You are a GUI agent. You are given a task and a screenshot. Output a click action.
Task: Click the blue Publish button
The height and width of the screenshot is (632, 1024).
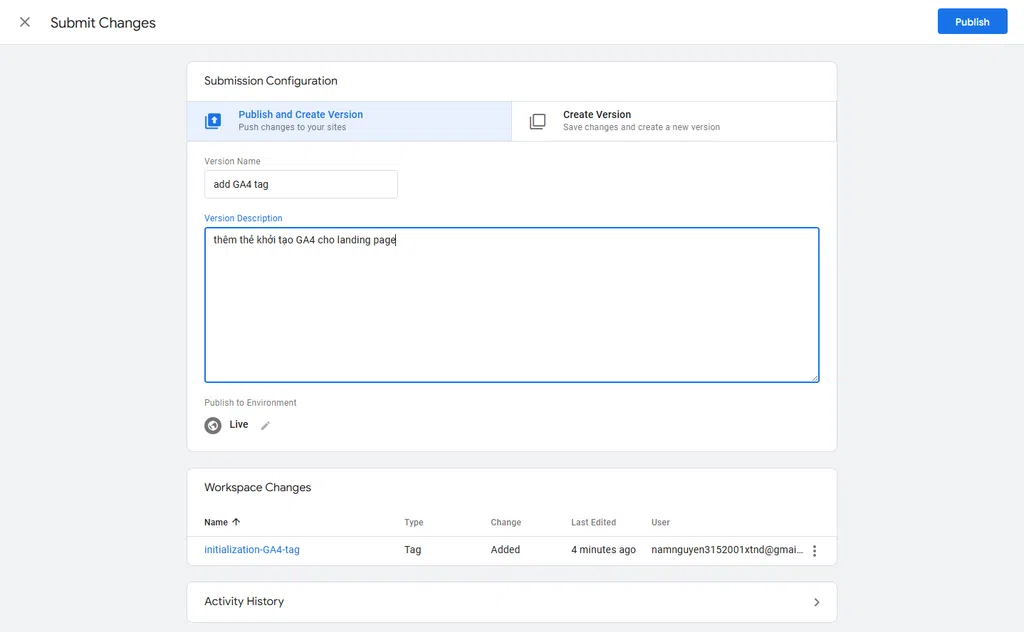click(x=971, y=22)
